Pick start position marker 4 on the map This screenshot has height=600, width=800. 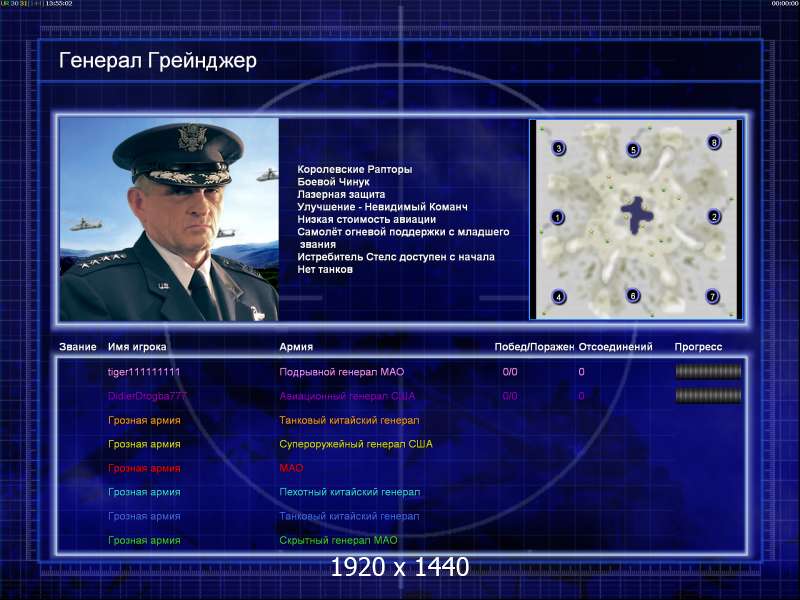tap(559, 296)
